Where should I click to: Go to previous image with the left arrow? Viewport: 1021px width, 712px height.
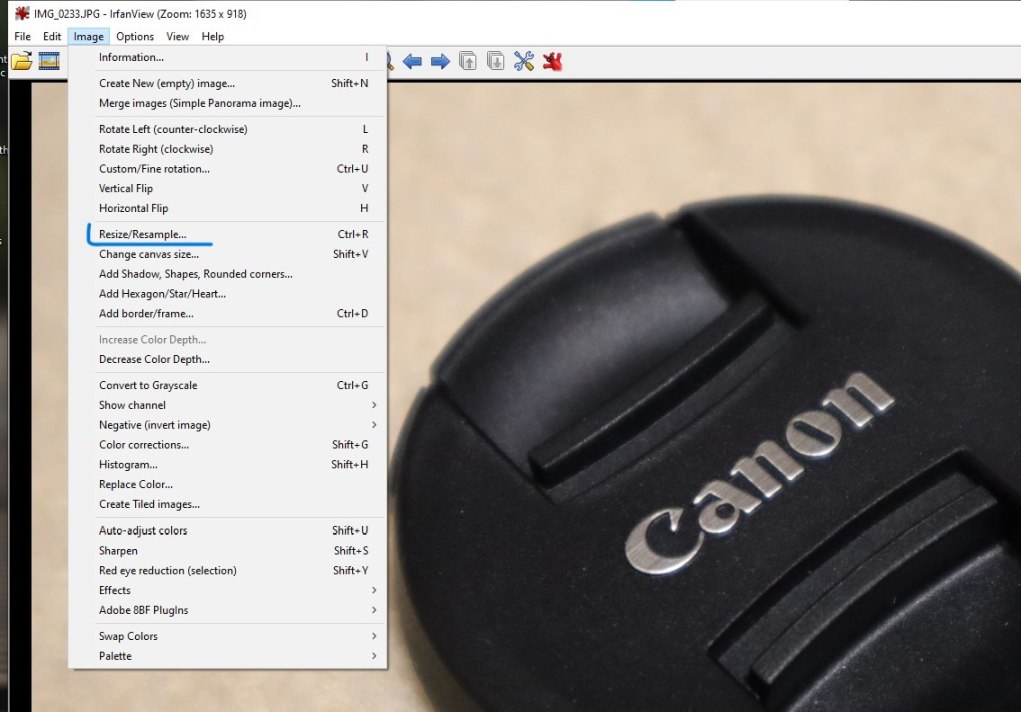coord(412,62)
